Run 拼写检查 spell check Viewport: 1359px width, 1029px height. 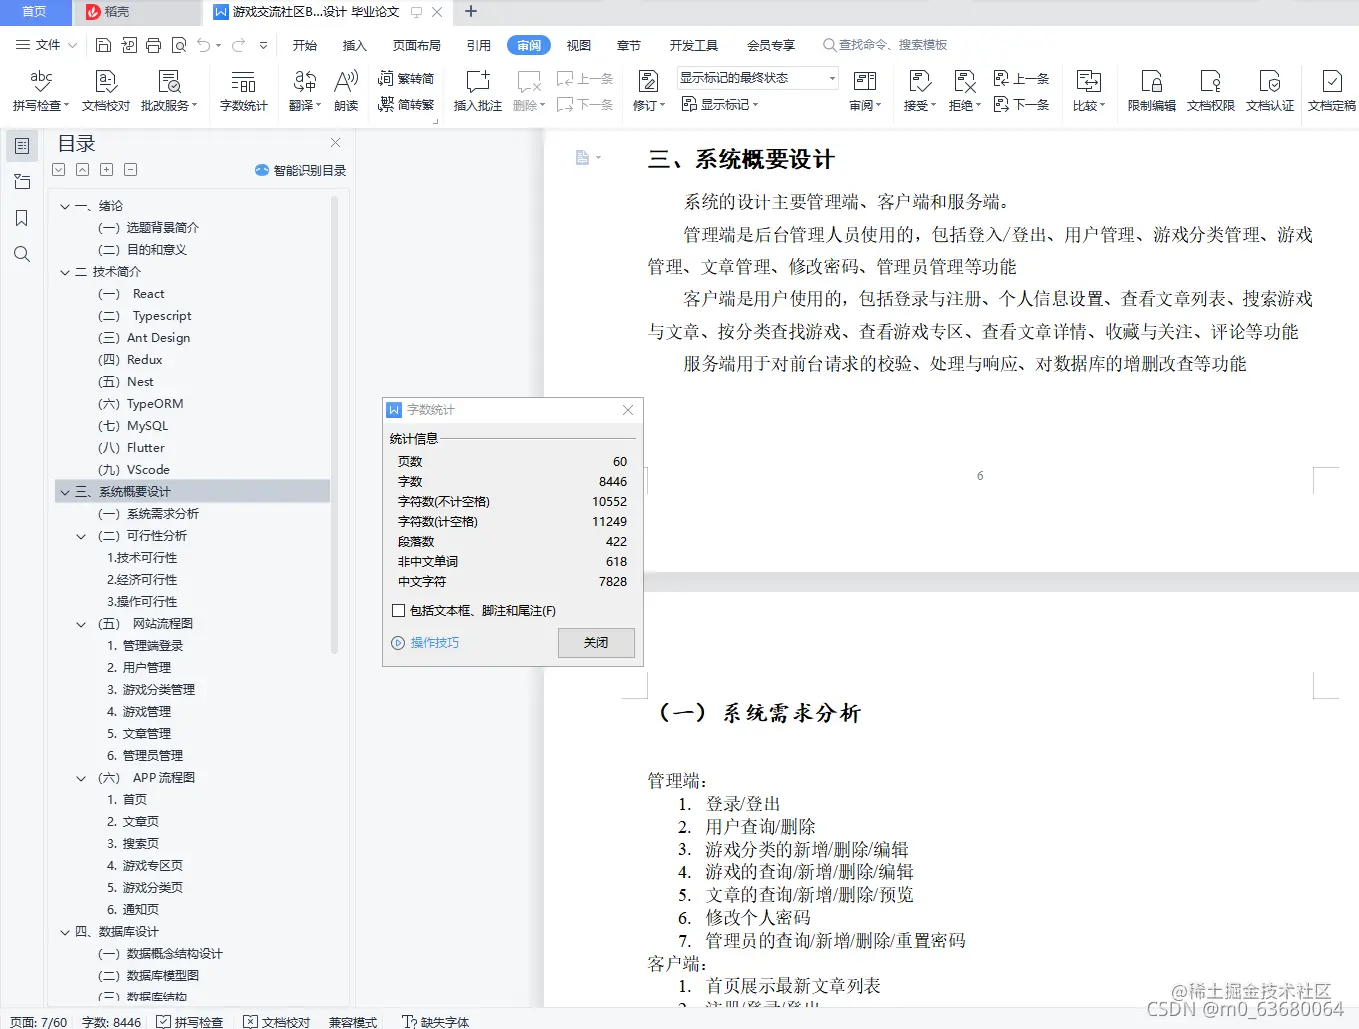click(x=39, y=90)
